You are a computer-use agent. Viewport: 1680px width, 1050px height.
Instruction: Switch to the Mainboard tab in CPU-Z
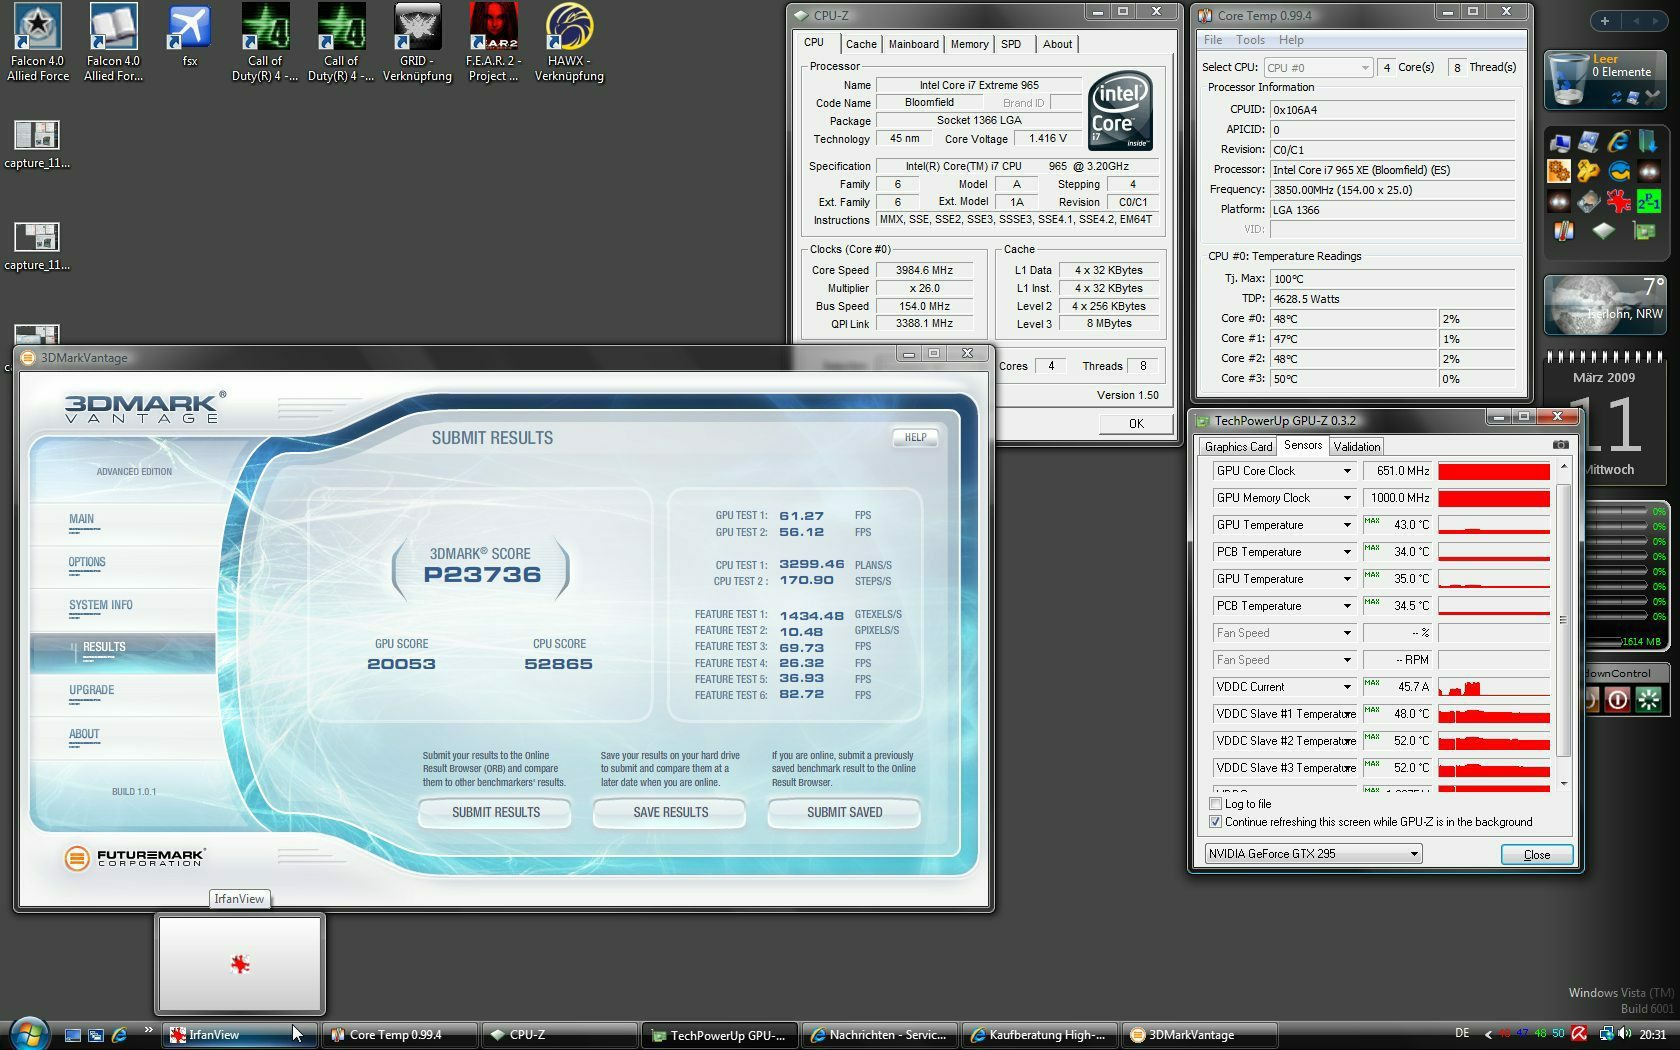(914, 44)
